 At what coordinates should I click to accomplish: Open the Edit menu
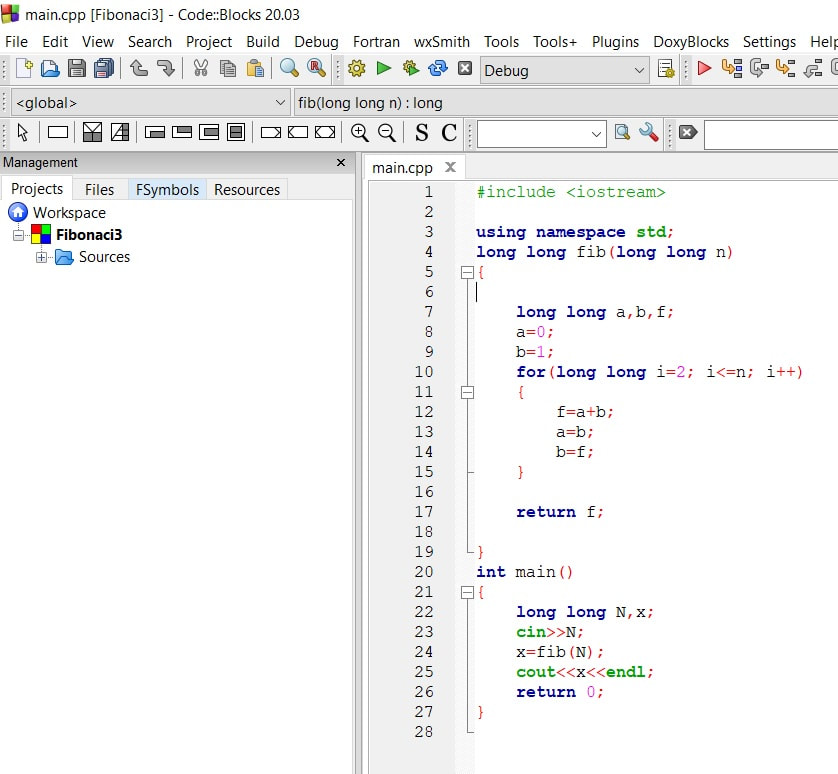55,42
